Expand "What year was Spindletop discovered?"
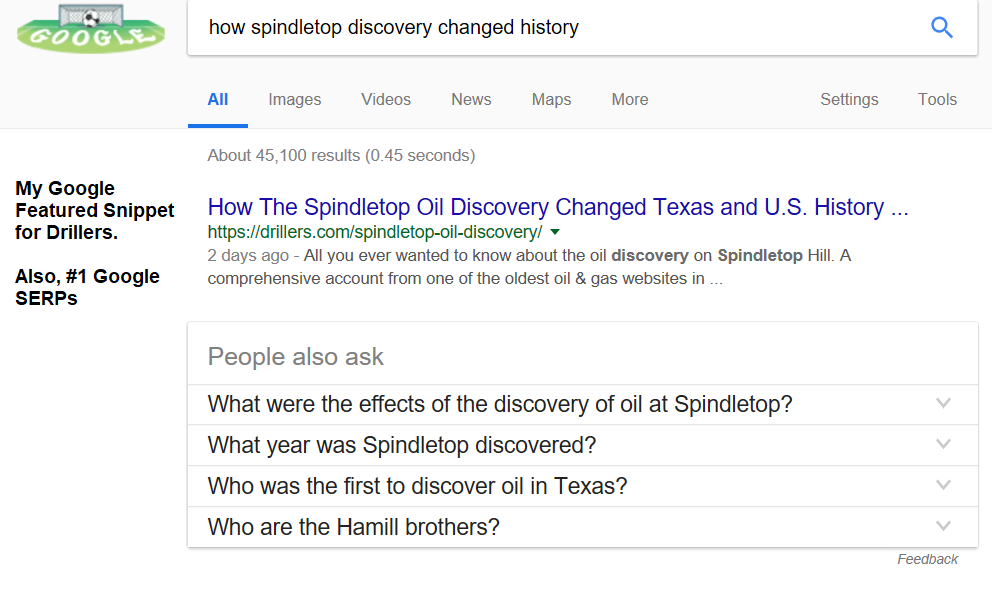The height and width of the screenshot is (589, 992). tap(402, 445)
